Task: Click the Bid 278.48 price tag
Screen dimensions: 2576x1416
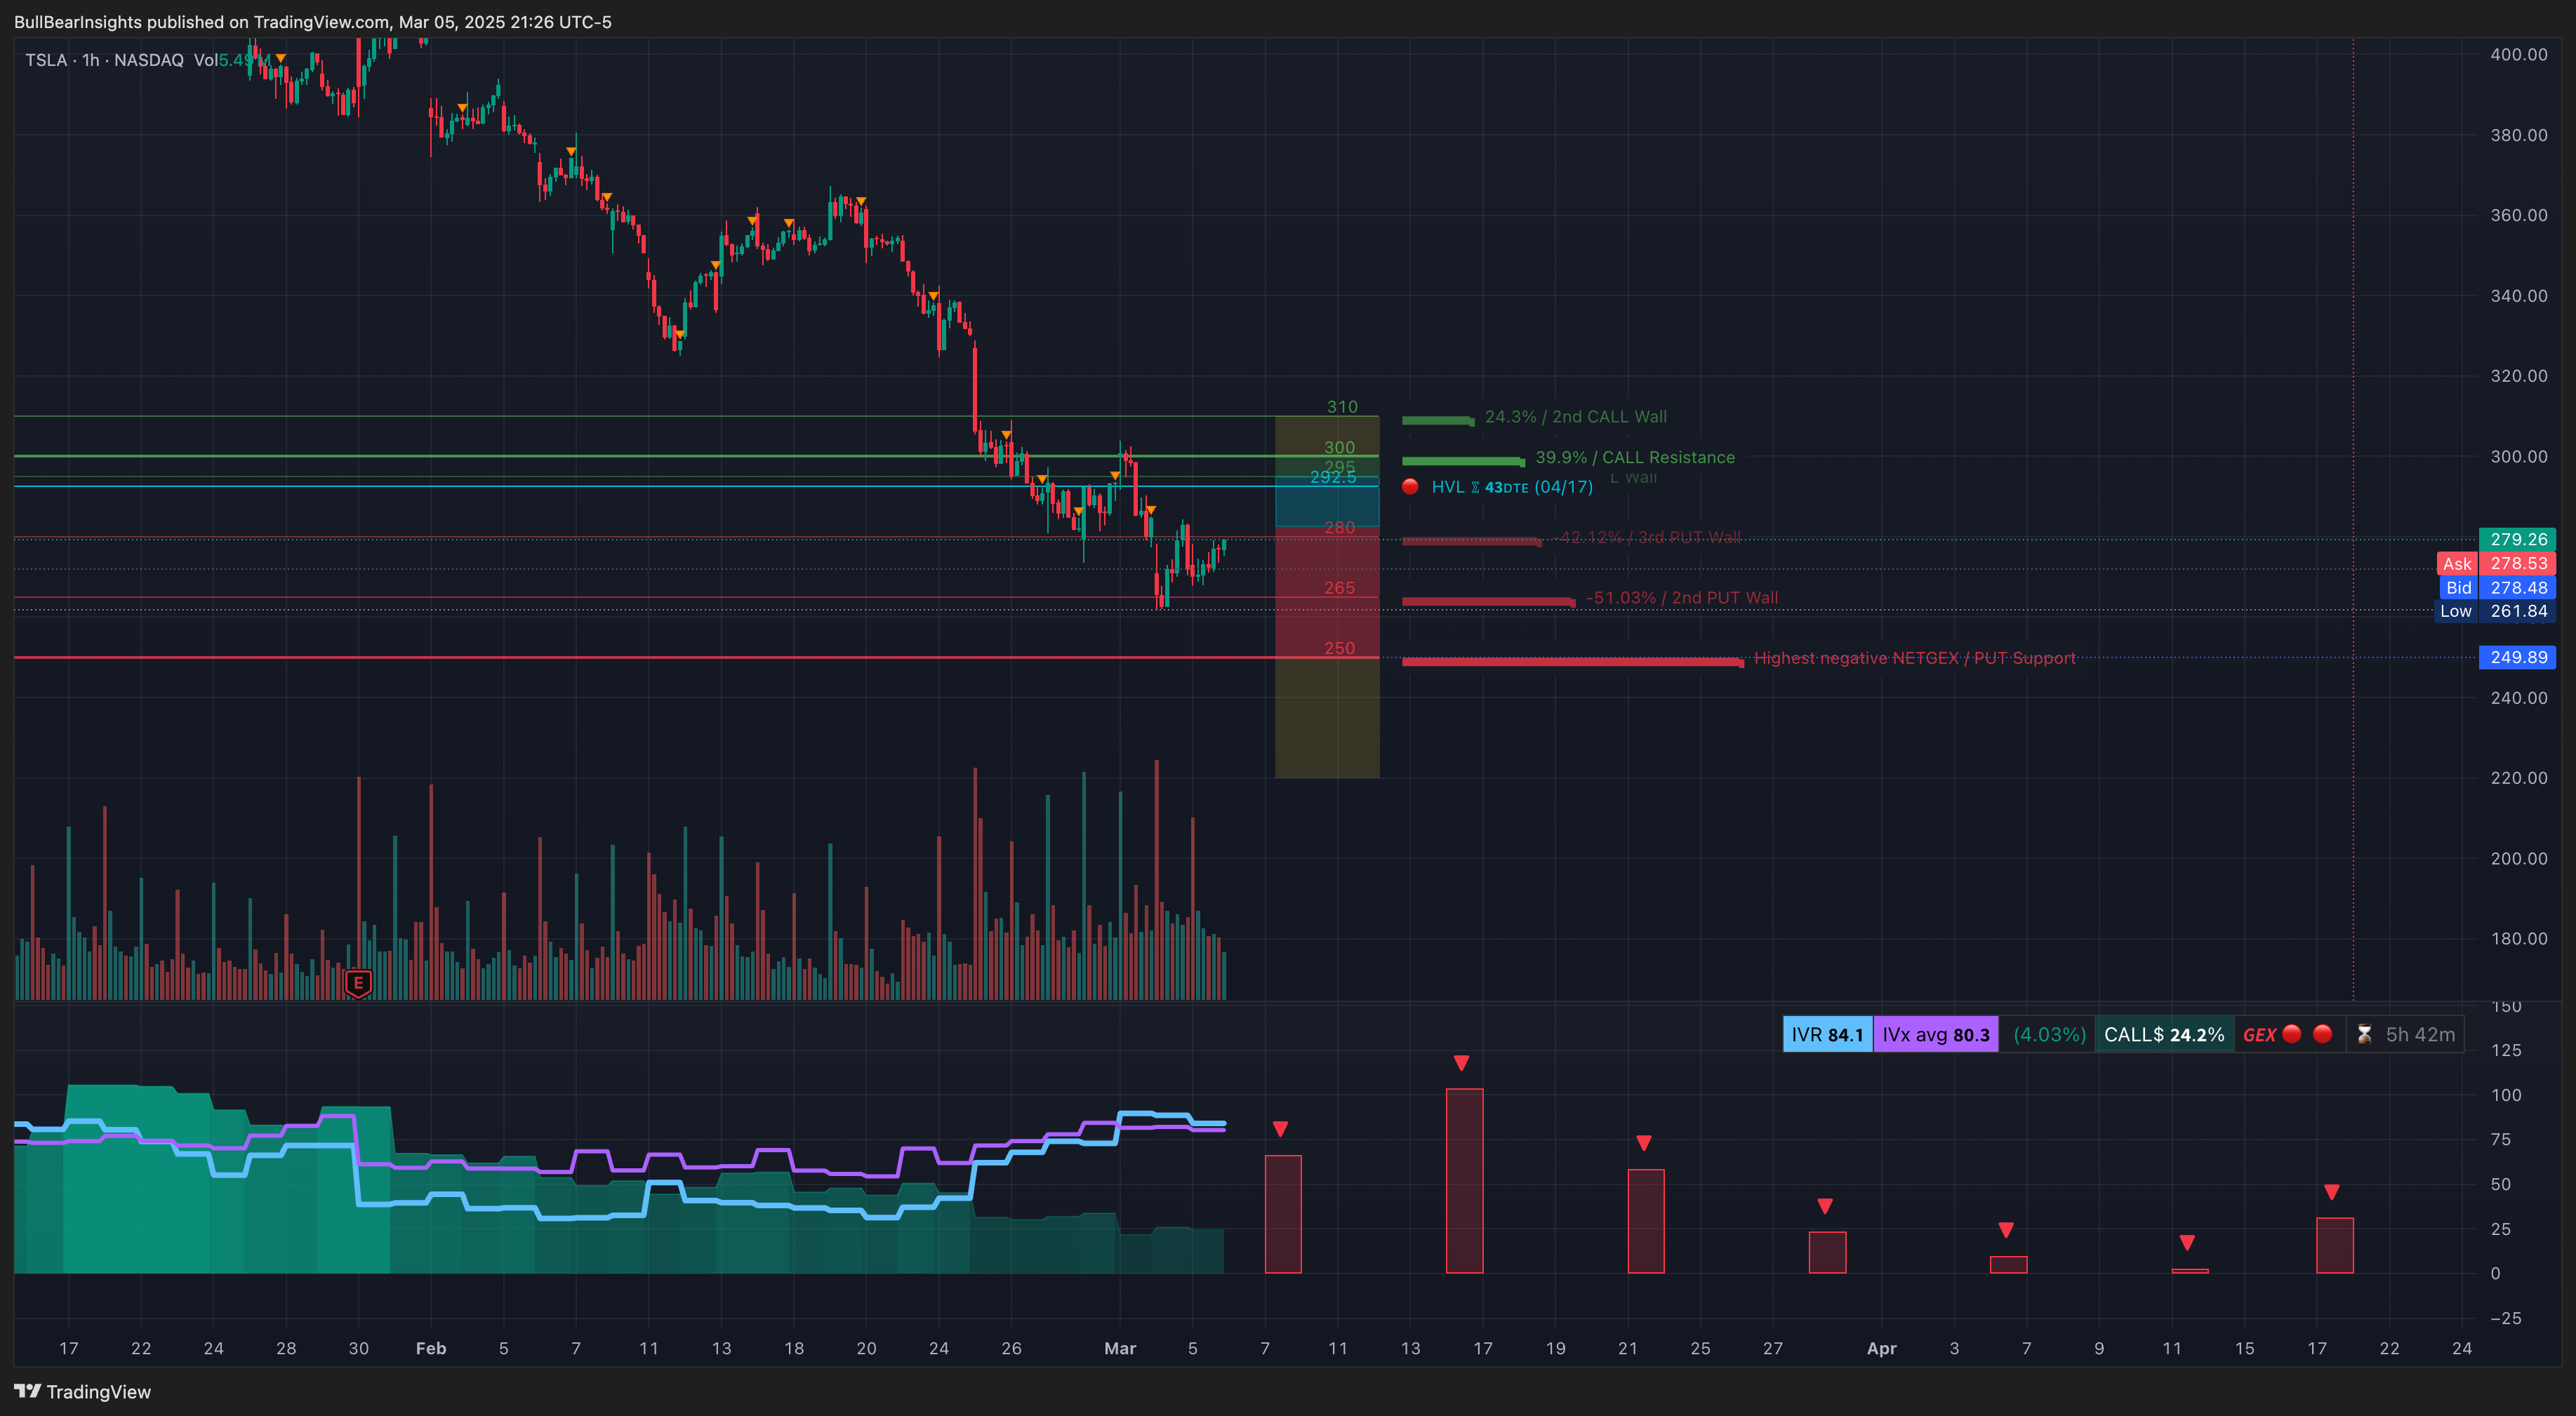Action: click(x=2496, y=588)
